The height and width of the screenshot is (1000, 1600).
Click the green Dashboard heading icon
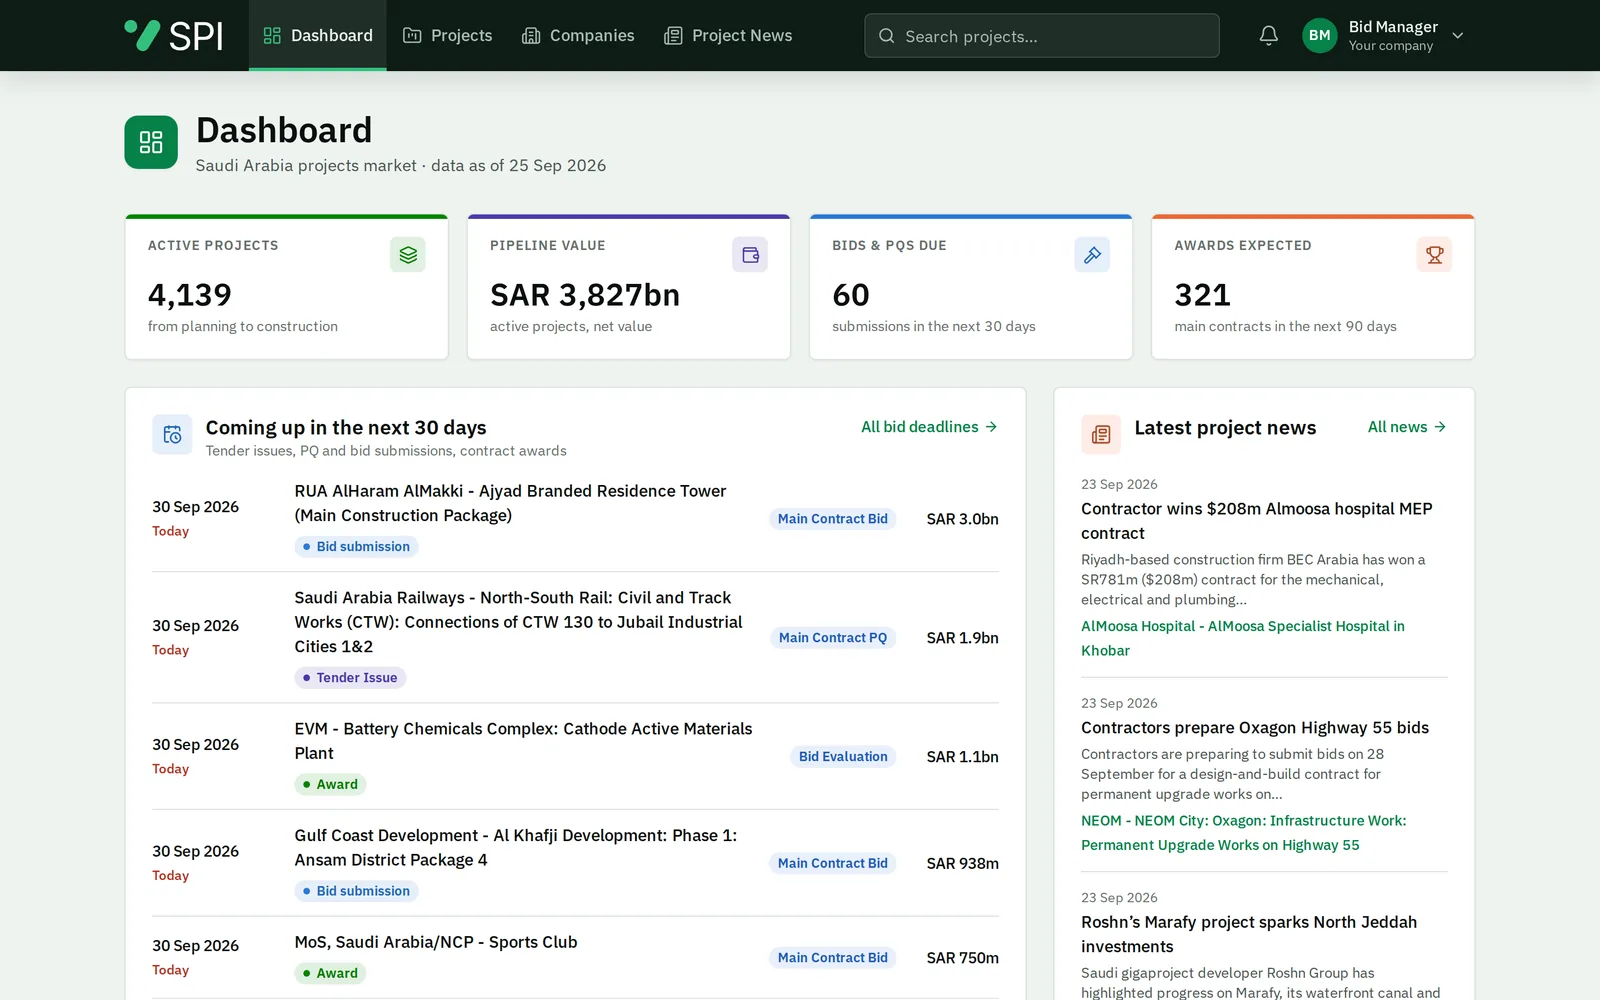(x=151, y=142)
